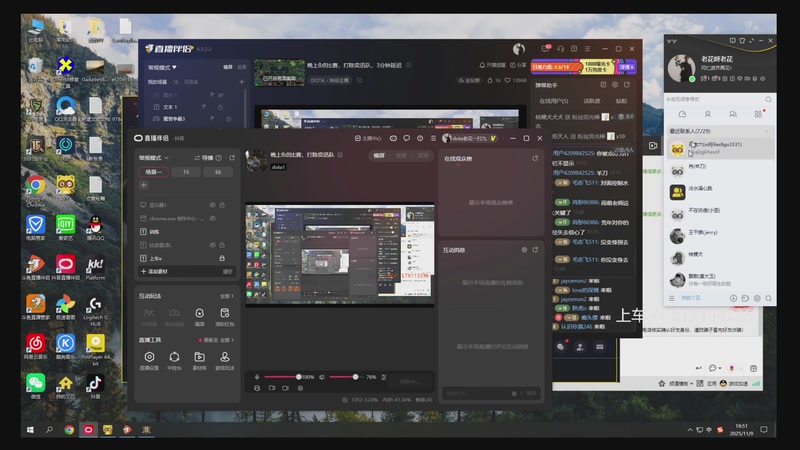The width and height of the screenshot is (800, 450).
Task: Switch preview orientation to 双屏
Action: pyautogui.click(x=423, y=156)
